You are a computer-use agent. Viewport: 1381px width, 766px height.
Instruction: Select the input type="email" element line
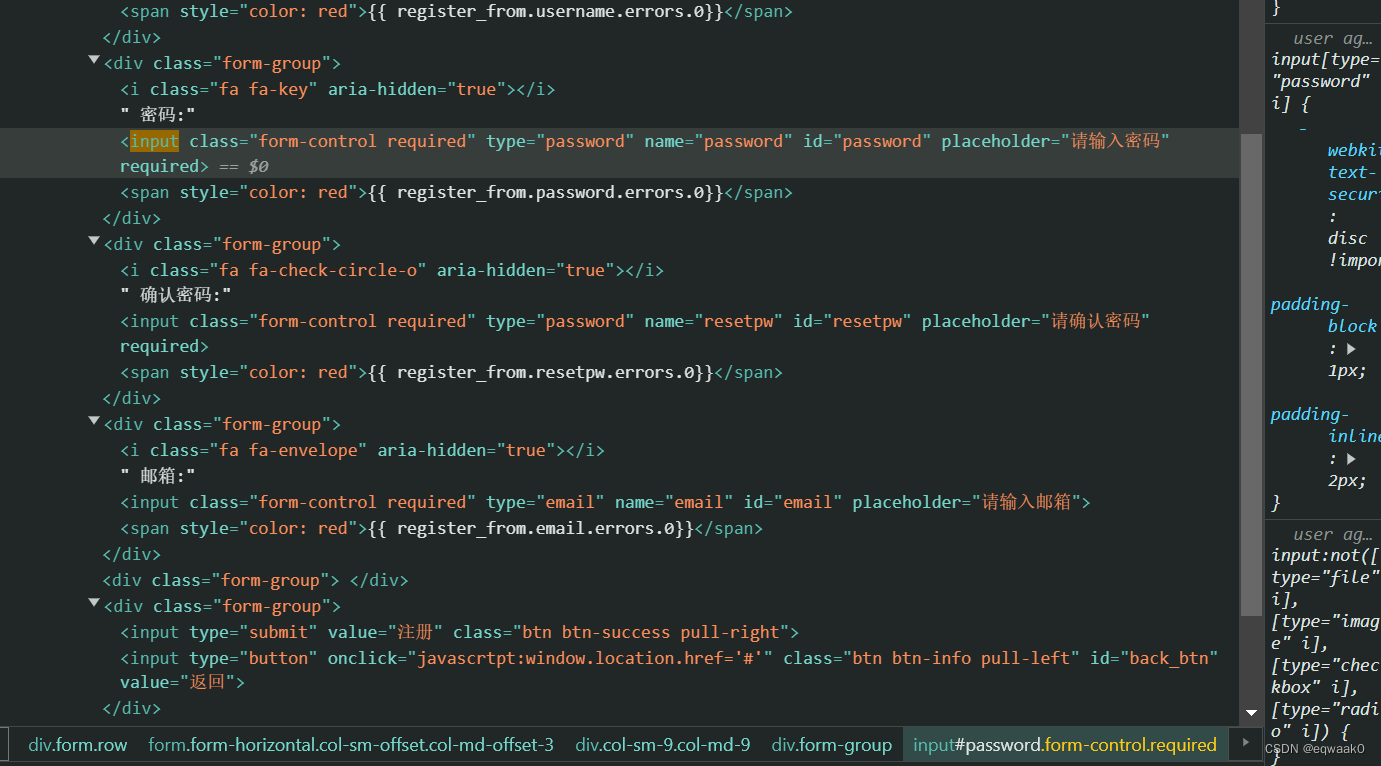pos(605,502)
